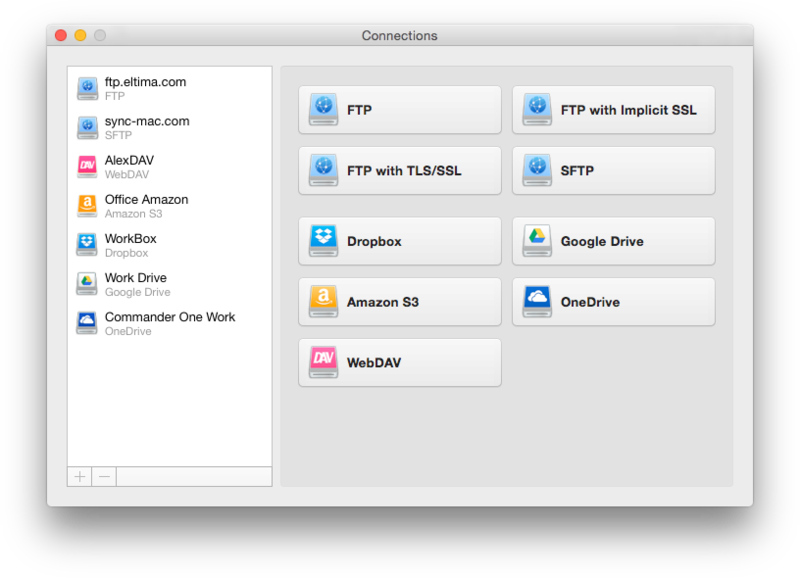Click the Amazon S3 logo in grid

click(323, 301)
